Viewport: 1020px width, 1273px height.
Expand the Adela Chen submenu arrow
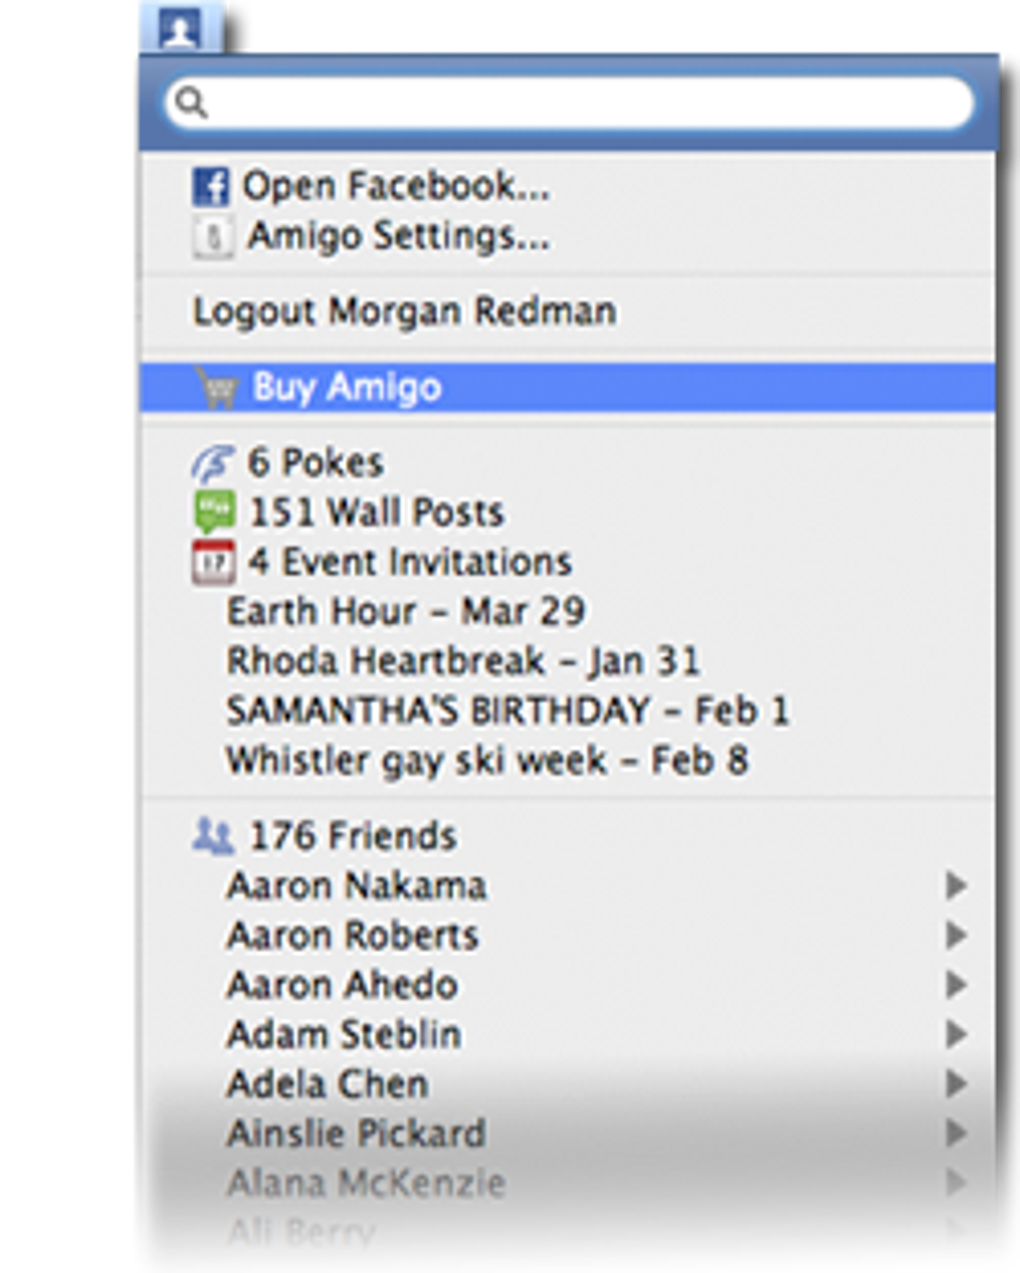pos(956,1083)
